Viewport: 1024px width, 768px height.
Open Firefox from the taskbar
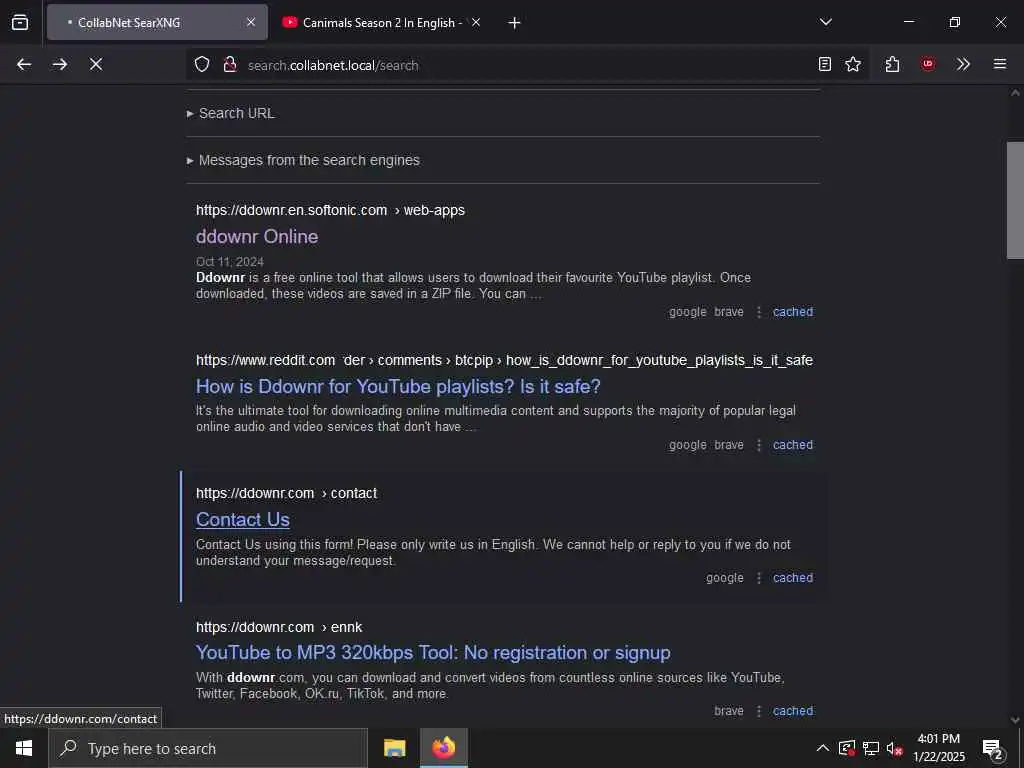pyautogui.click(x=443, y=748)
